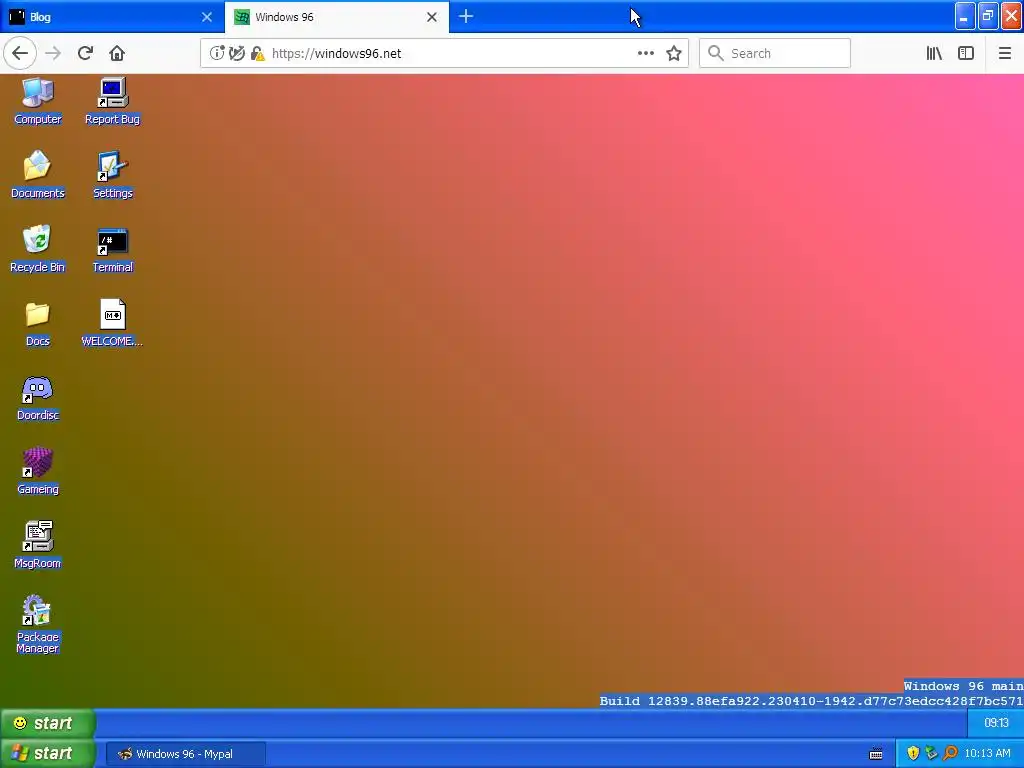1024x768 pixels.
Task: Open the Computer desktop icon
Action: 37,101
